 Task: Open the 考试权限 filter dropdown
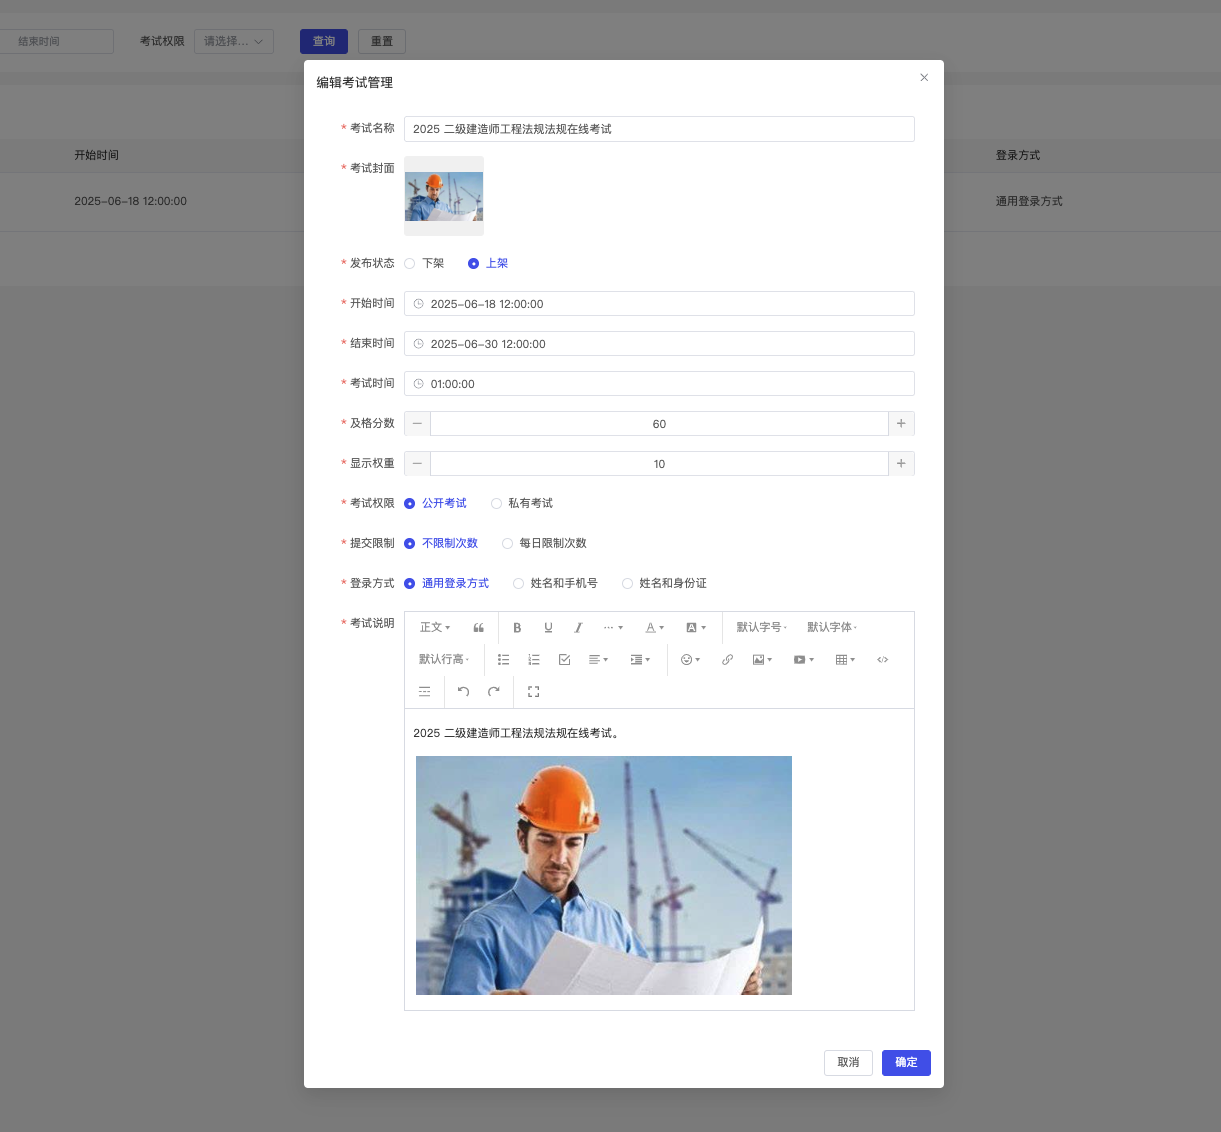tap(233, 42)
